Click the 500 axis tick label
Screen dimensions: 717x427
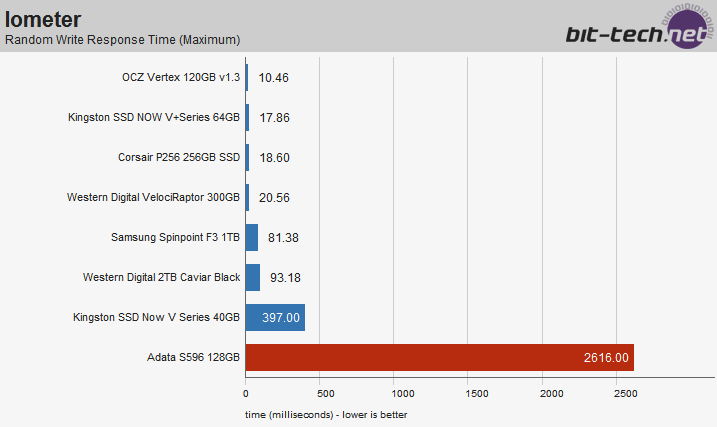(326, 394)
